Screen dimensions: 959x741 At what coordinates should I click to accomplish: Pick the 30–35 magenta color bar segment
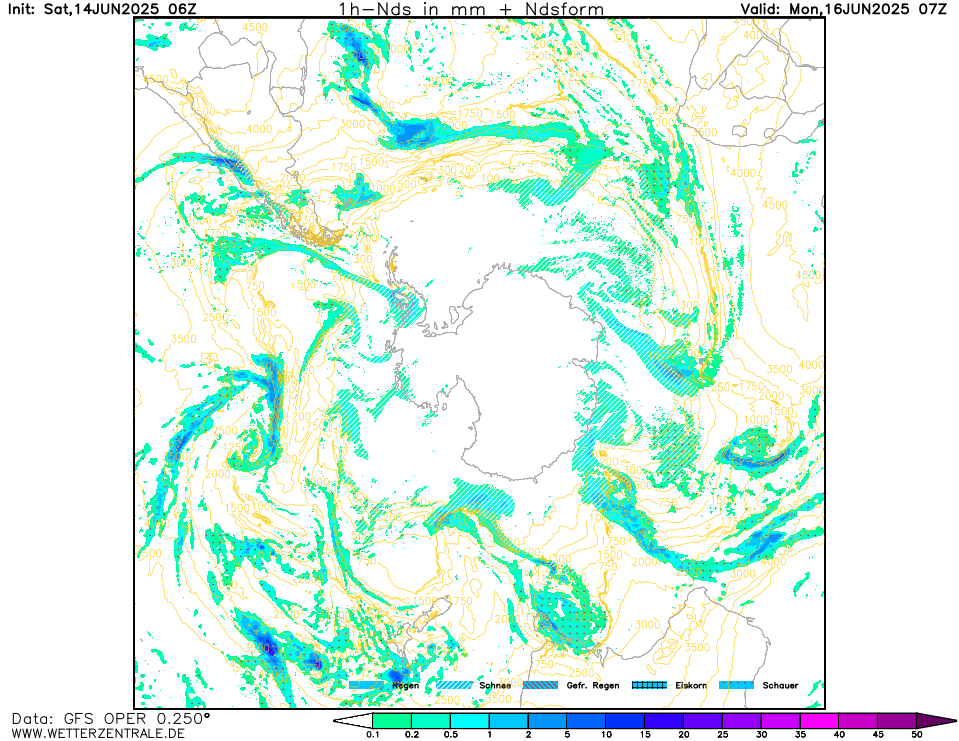coord(781,721)
